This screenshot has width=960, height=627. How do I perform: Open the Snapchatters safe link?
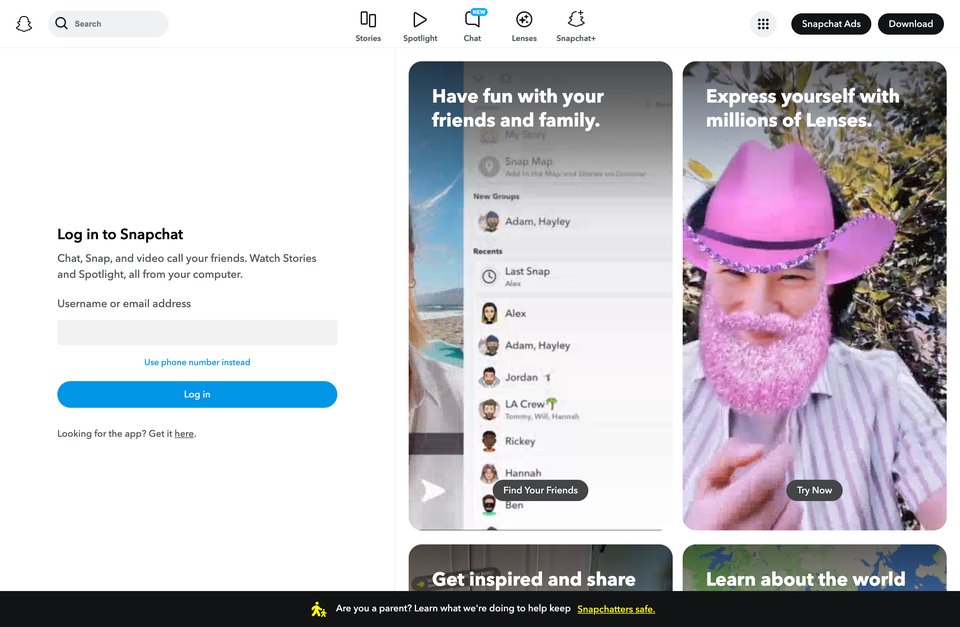pyautogui.click(x=616, y=609)
